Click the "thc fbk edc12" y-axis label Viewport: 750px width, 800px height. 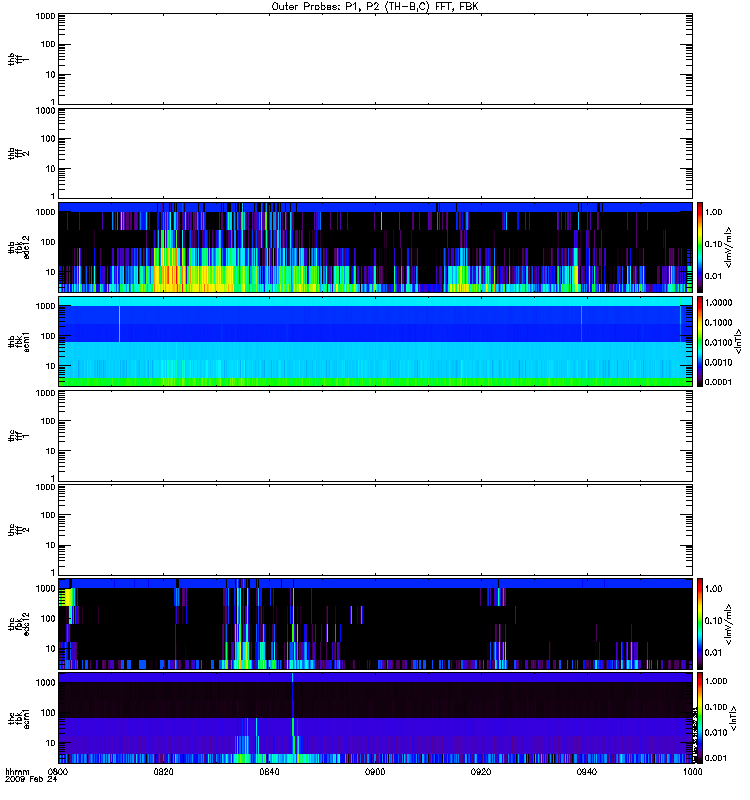[x=18, y=624]
